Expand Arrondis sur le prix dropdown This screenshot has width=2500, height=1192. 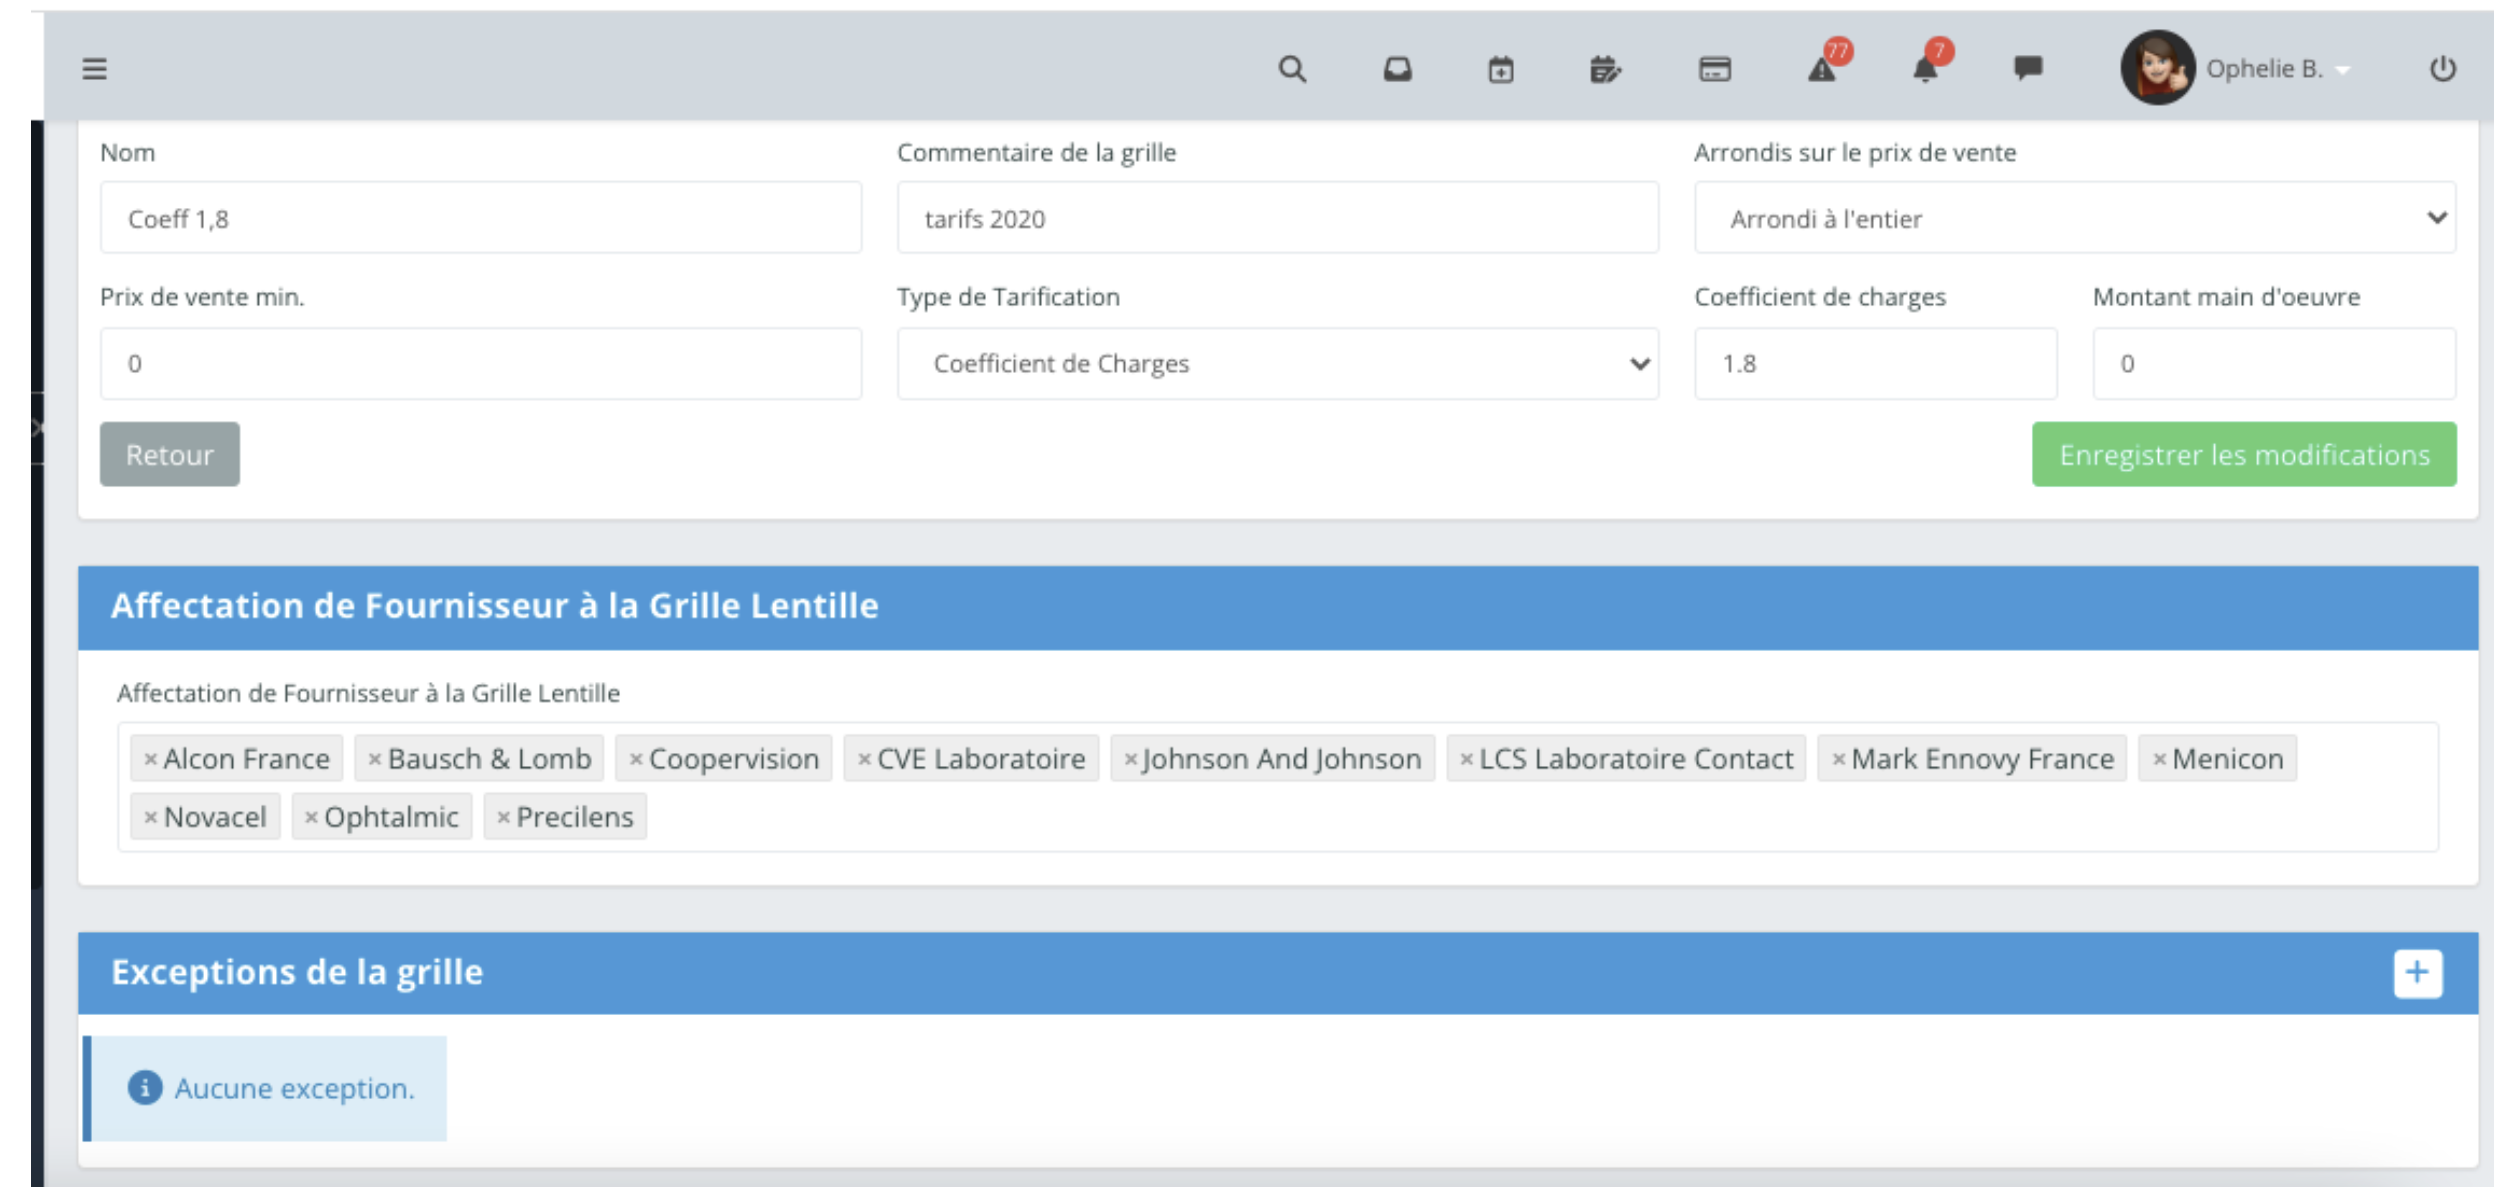(2074, 218)
